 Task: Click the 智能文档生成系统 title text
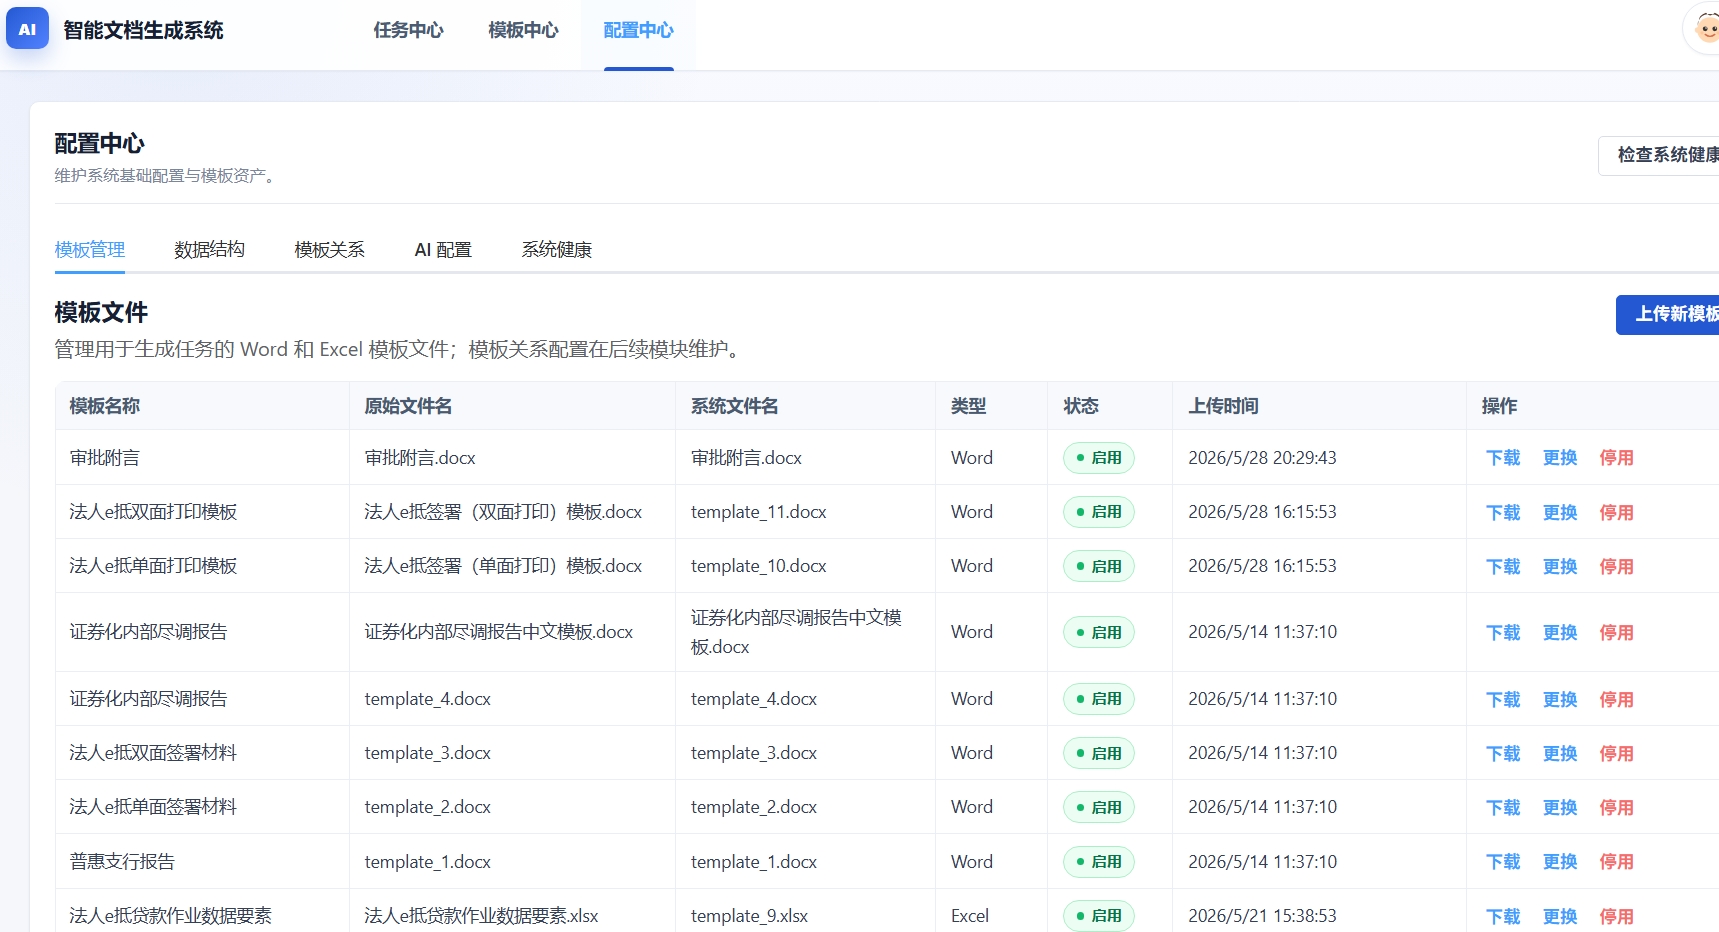coord(143,30)
